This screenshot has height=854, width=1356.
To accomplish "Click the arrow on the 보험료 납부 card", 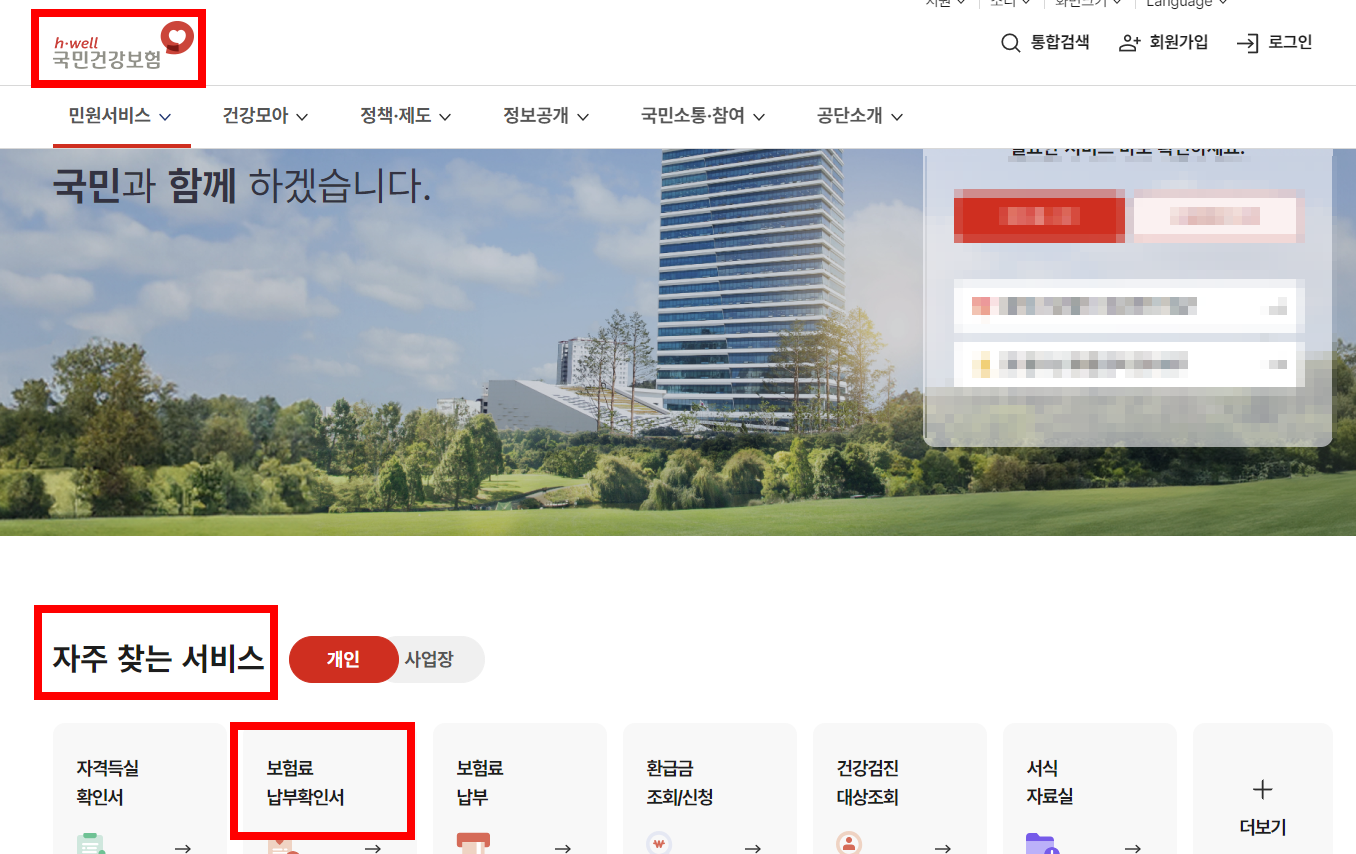I will click(563, 847).
